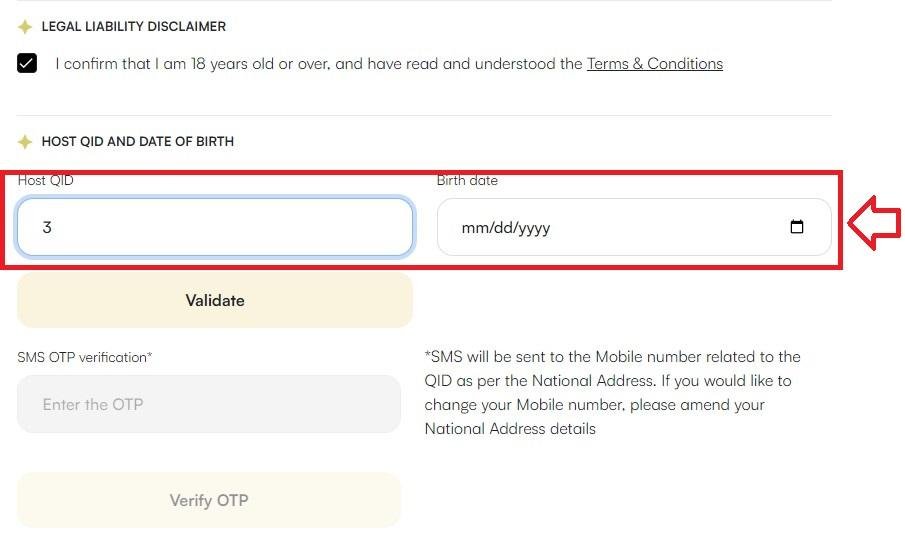The height and width of the screenshot is (541, 905).
Task: Click the Legal Liability Disclaimer heading
Action: (133, 27)
